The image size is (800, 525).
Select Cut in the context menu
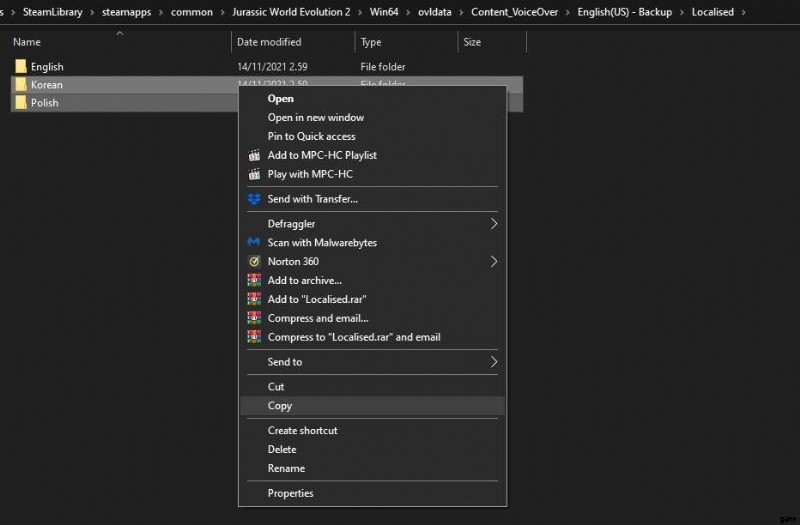276,387
